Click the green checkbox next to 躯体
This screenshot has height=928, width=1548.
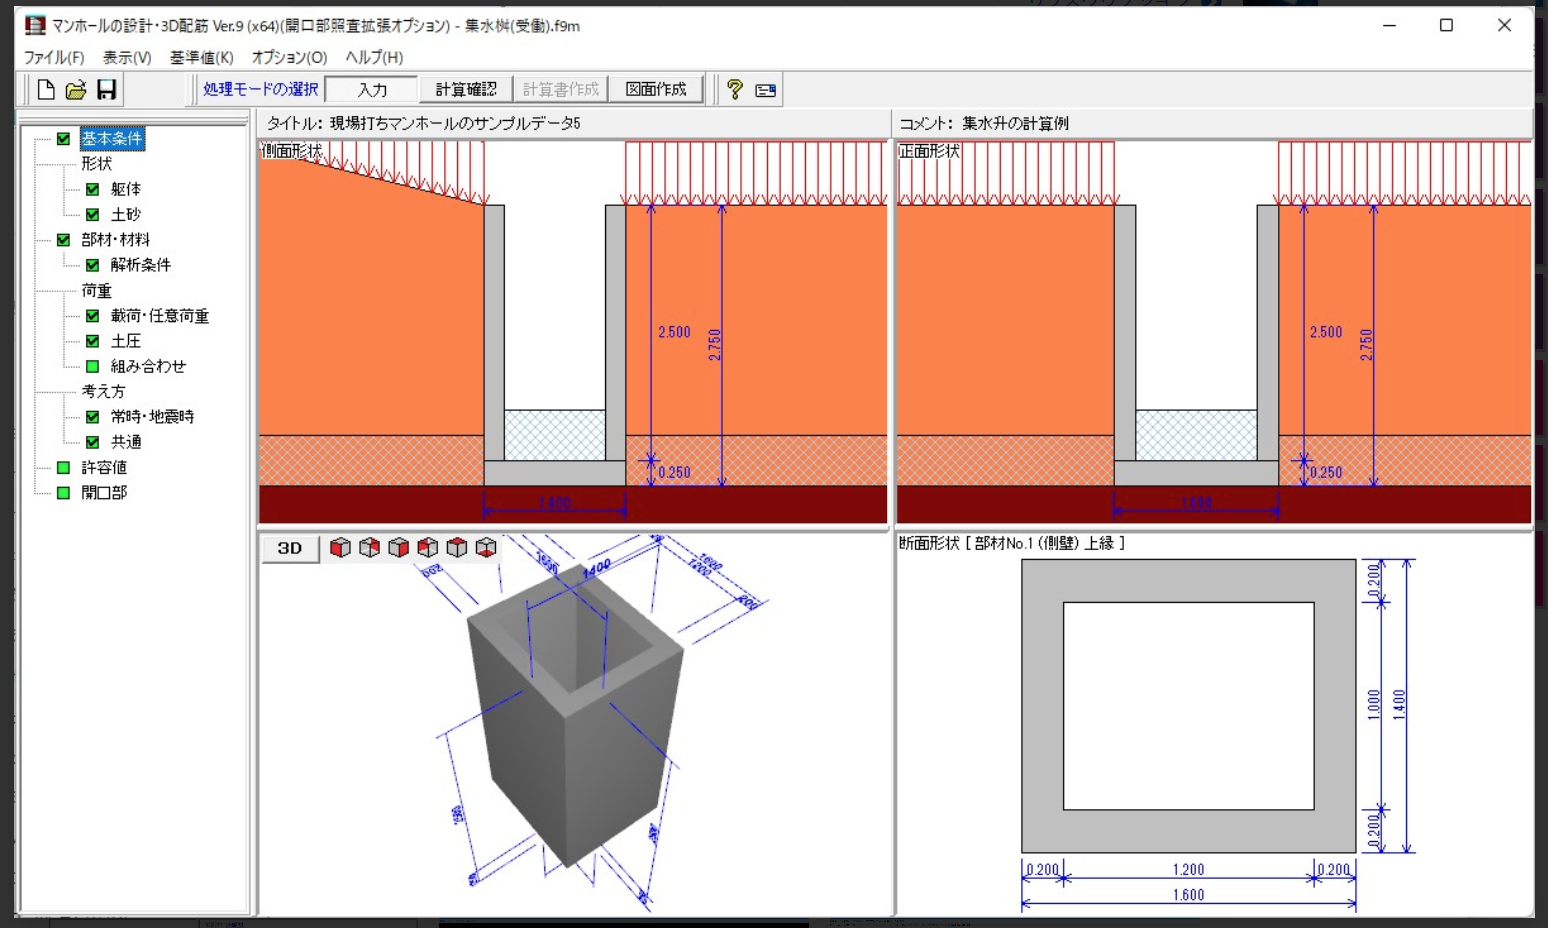pos(93,189)
